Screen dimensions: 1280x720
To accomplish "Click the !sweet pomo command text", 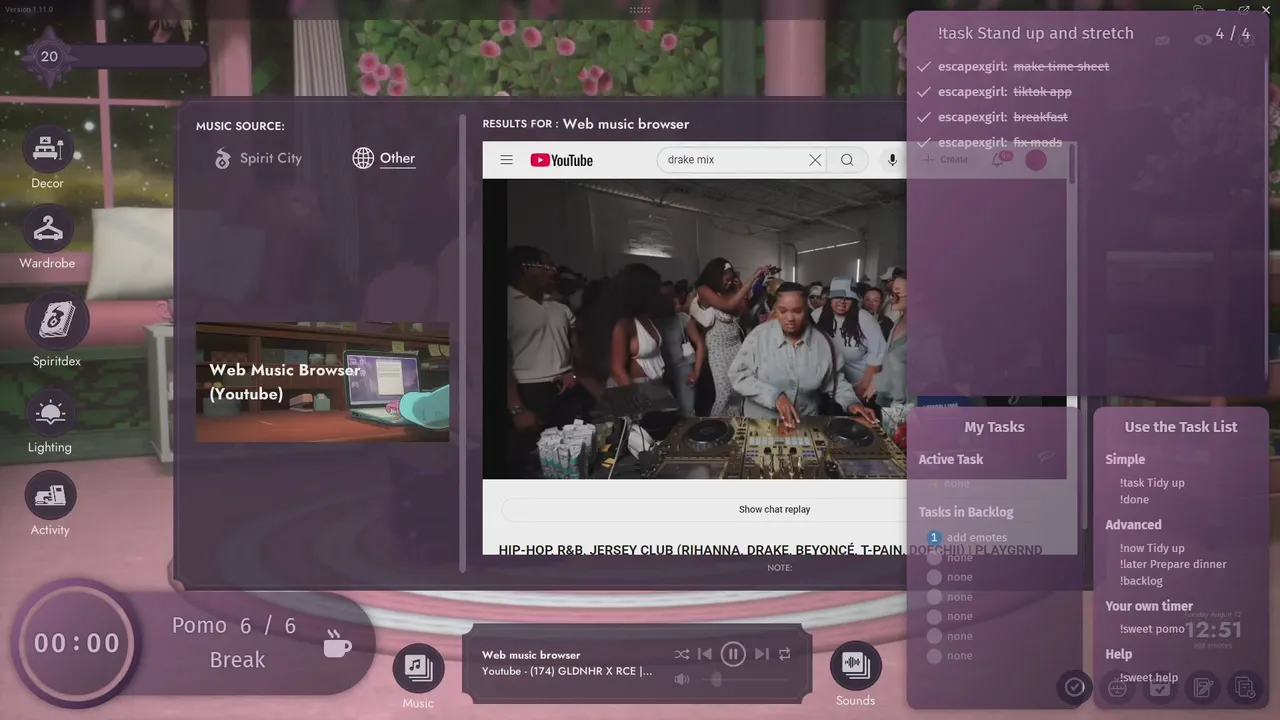I will pos(1152,629).
